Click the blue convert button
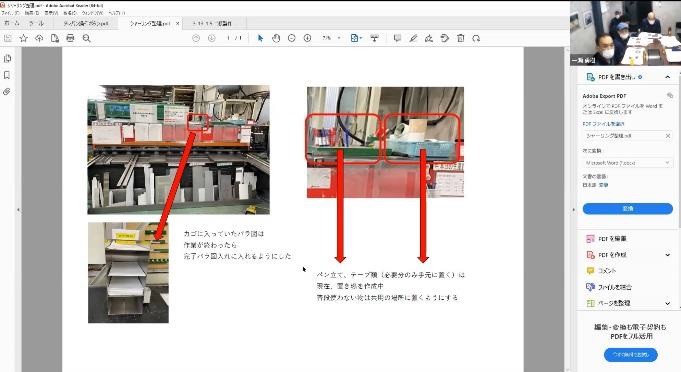The height and width of the screenshot is (372, 681). pos(628,209)
